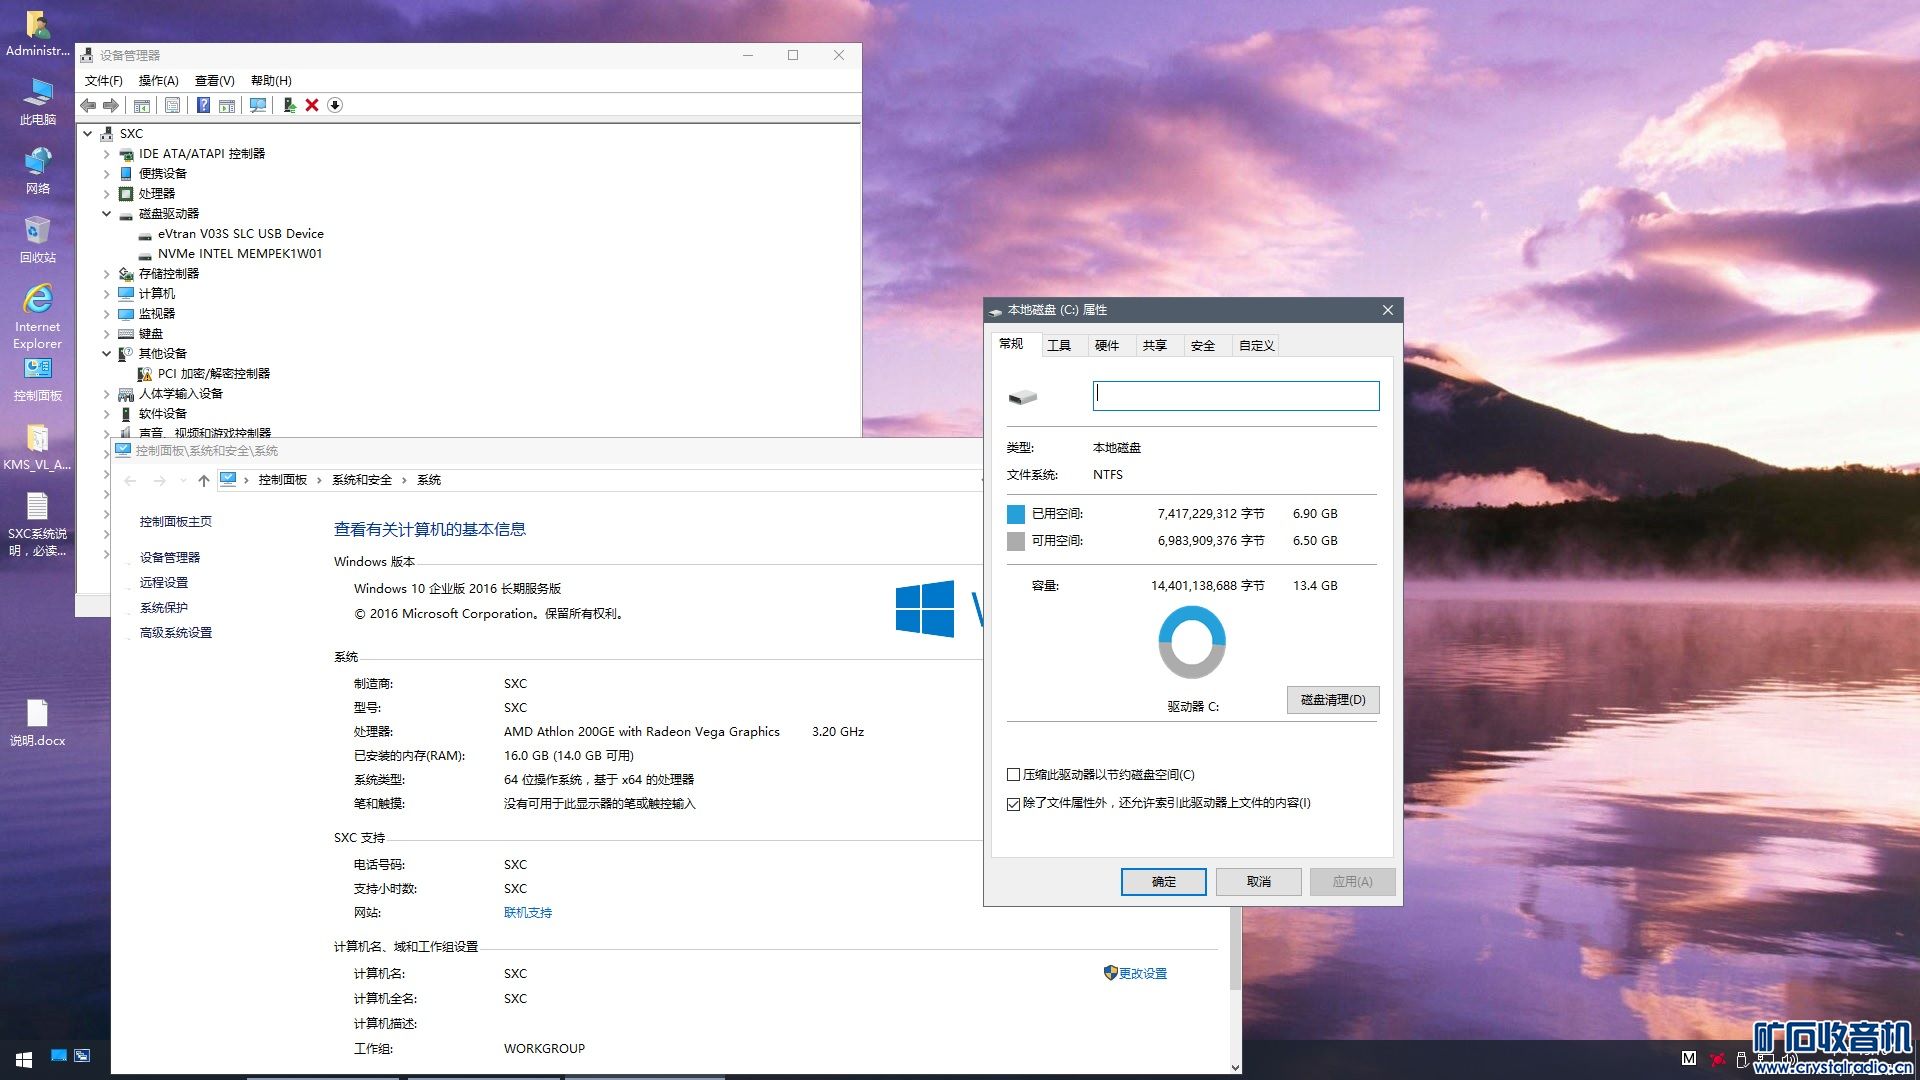Click the Help toolbar icon in Device Manager
This screenshot has height=1080, width=1920.
pyautogui.click(x=203, y=106)
